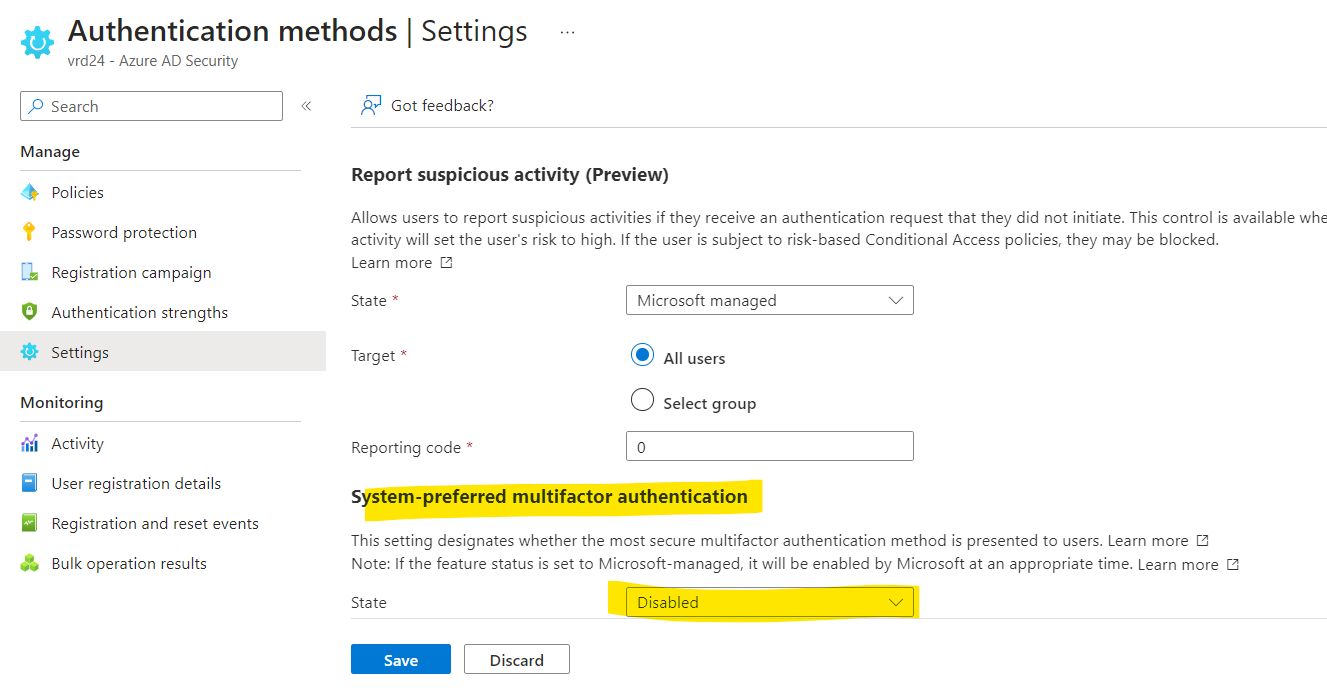Select the Settings entry in sidebar
The image size is (1327, 696).
80,351
